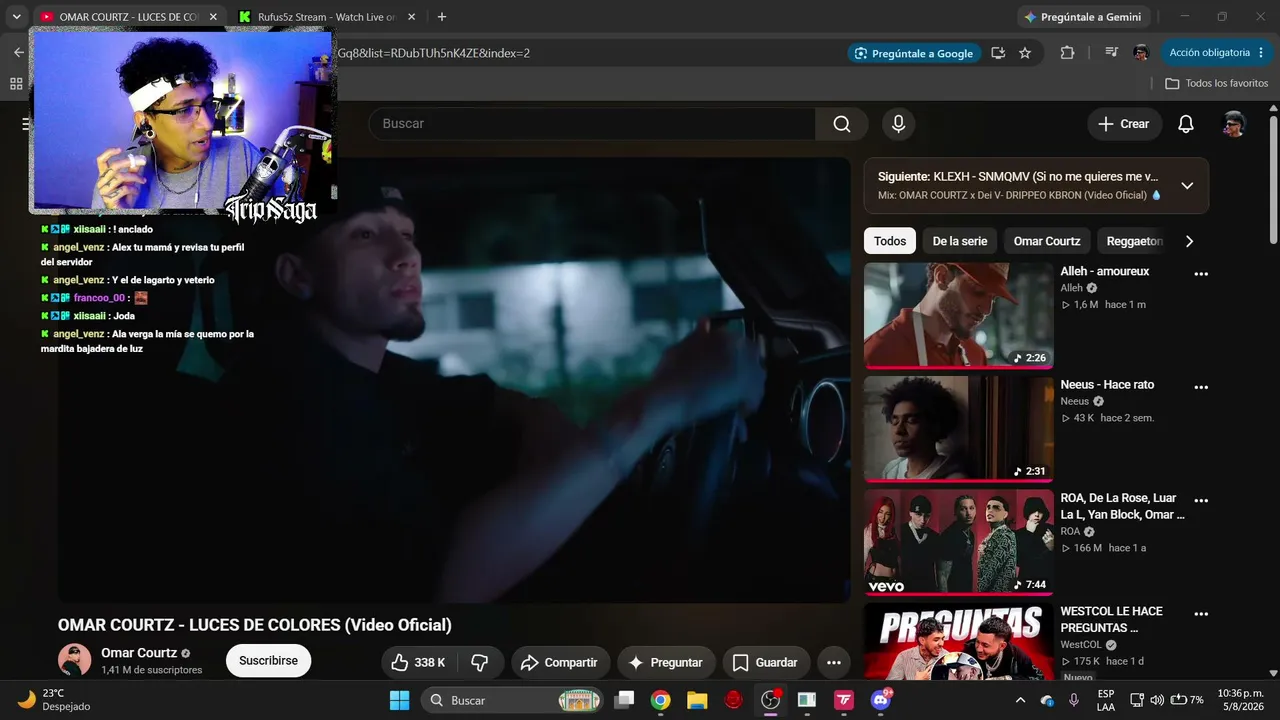
Task: Click the Alleh - amoureux title
Action: (x=1105, y=271)
